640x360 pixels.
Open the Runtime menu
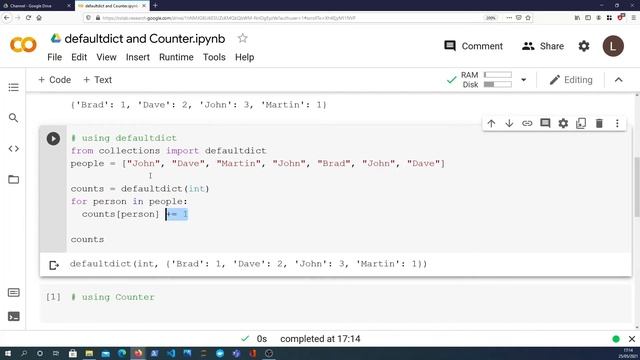point(176,57)
